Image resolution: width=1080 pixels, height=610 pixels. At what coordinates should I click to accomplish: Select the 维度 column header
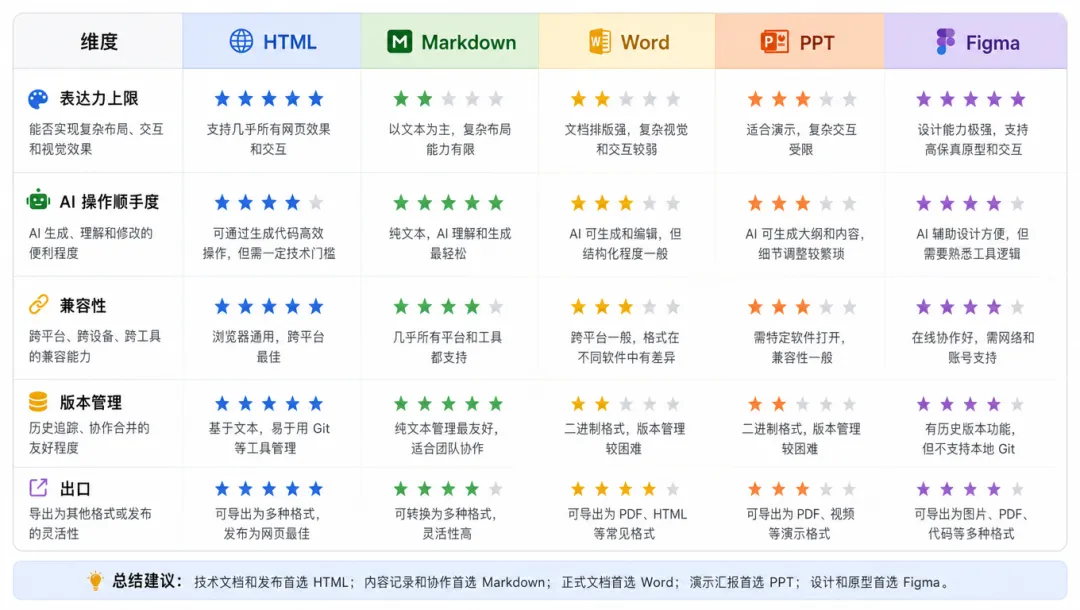coord(98,42)
